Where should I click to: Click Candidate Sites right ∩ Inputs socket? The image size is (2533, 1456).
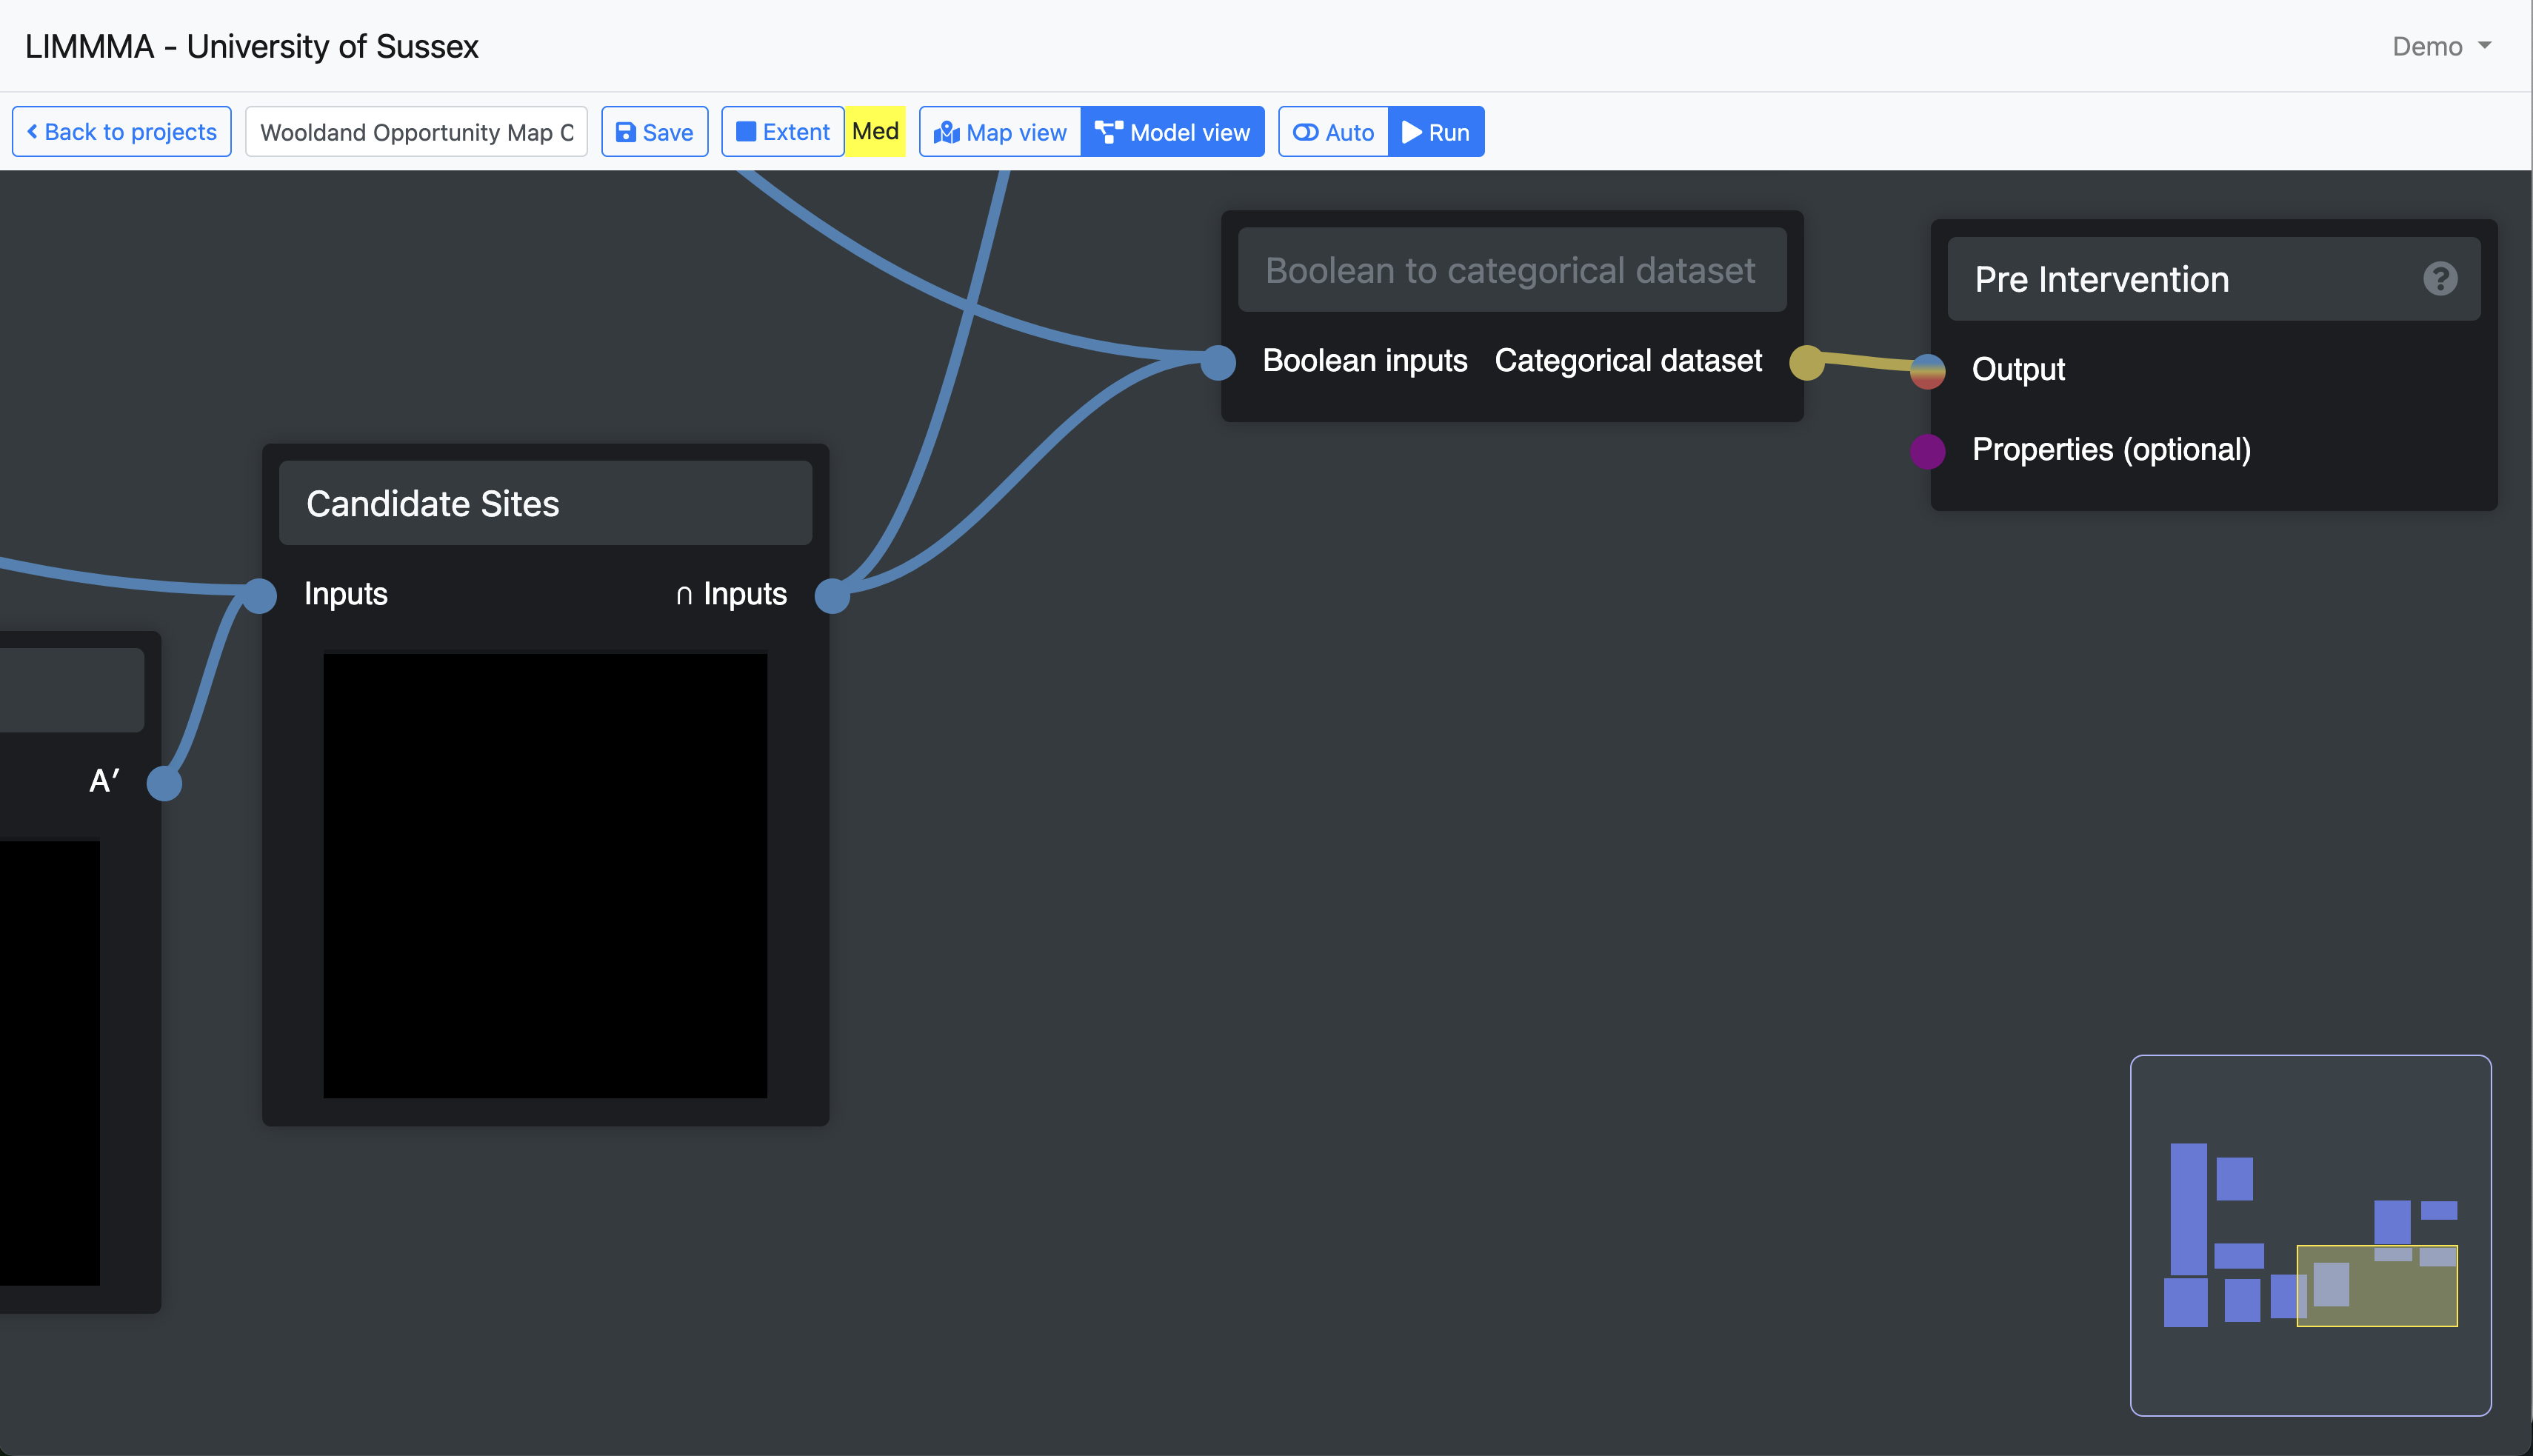pyautogui.click(x=832, y=596)
